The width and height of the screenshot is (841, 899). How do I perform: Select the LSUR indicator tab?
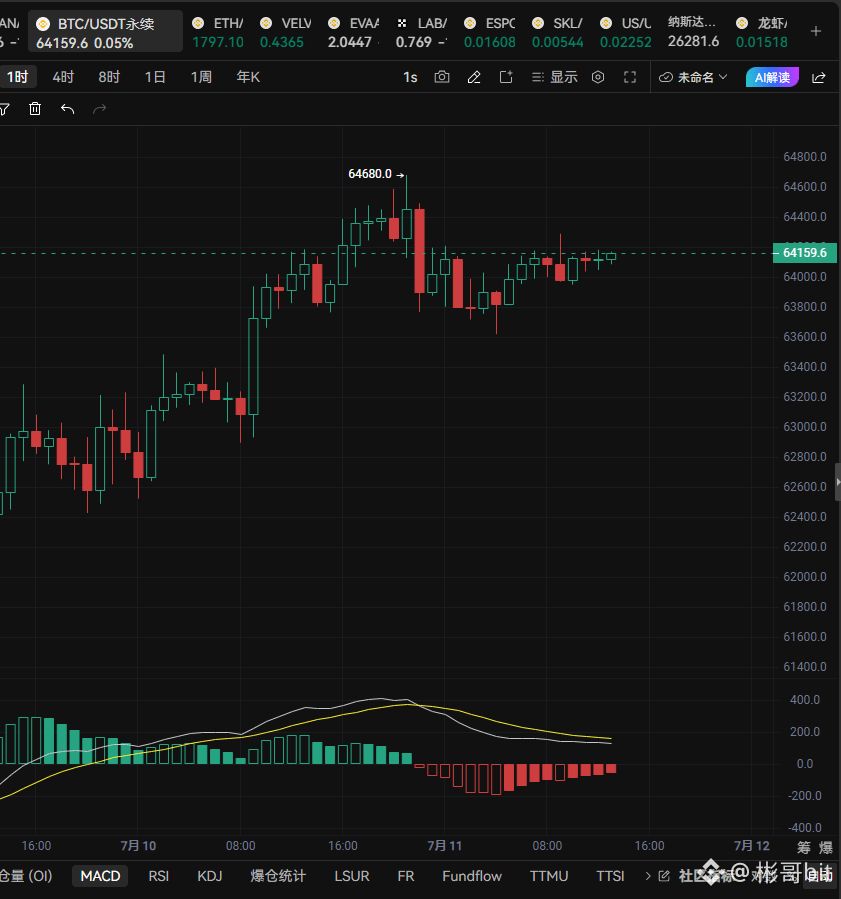(x=352, y=875)
